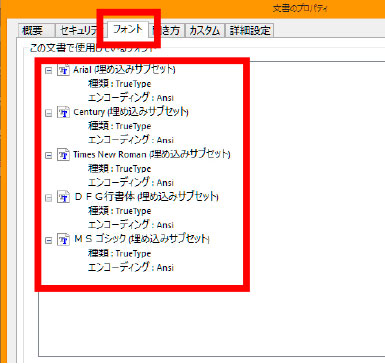The width and height of the screenshot is (385, 364).
Task: Select the Arial (埋め込みサブセット) item
Action: (124, 70)
